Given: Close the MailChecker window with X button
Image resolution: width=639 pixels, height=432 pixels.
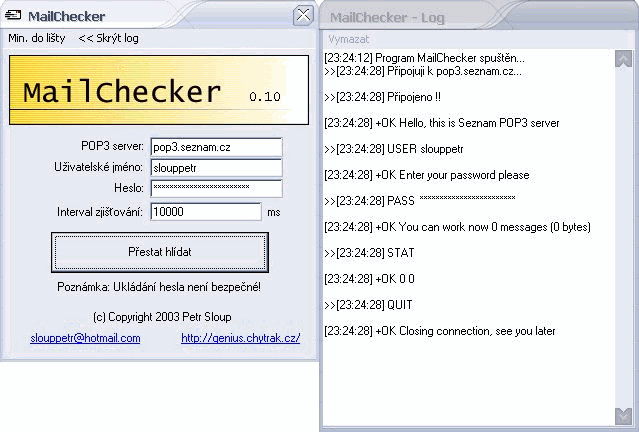Looking at the screenshot, I should coord(303,15).
